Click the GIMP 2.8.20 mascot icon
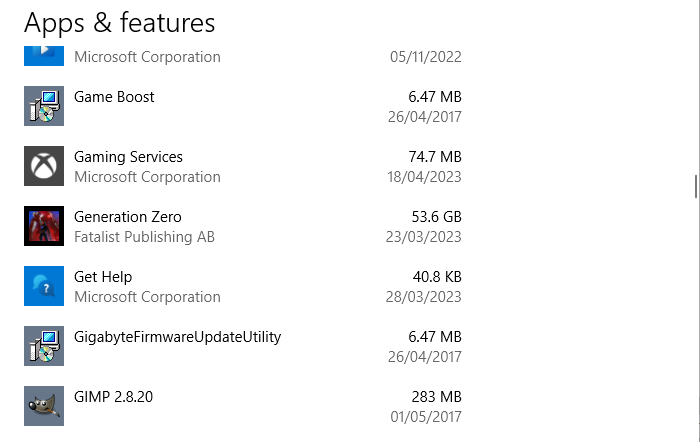Image resolution: width=700 pixels, height=442 pixels. pos(44,406)
